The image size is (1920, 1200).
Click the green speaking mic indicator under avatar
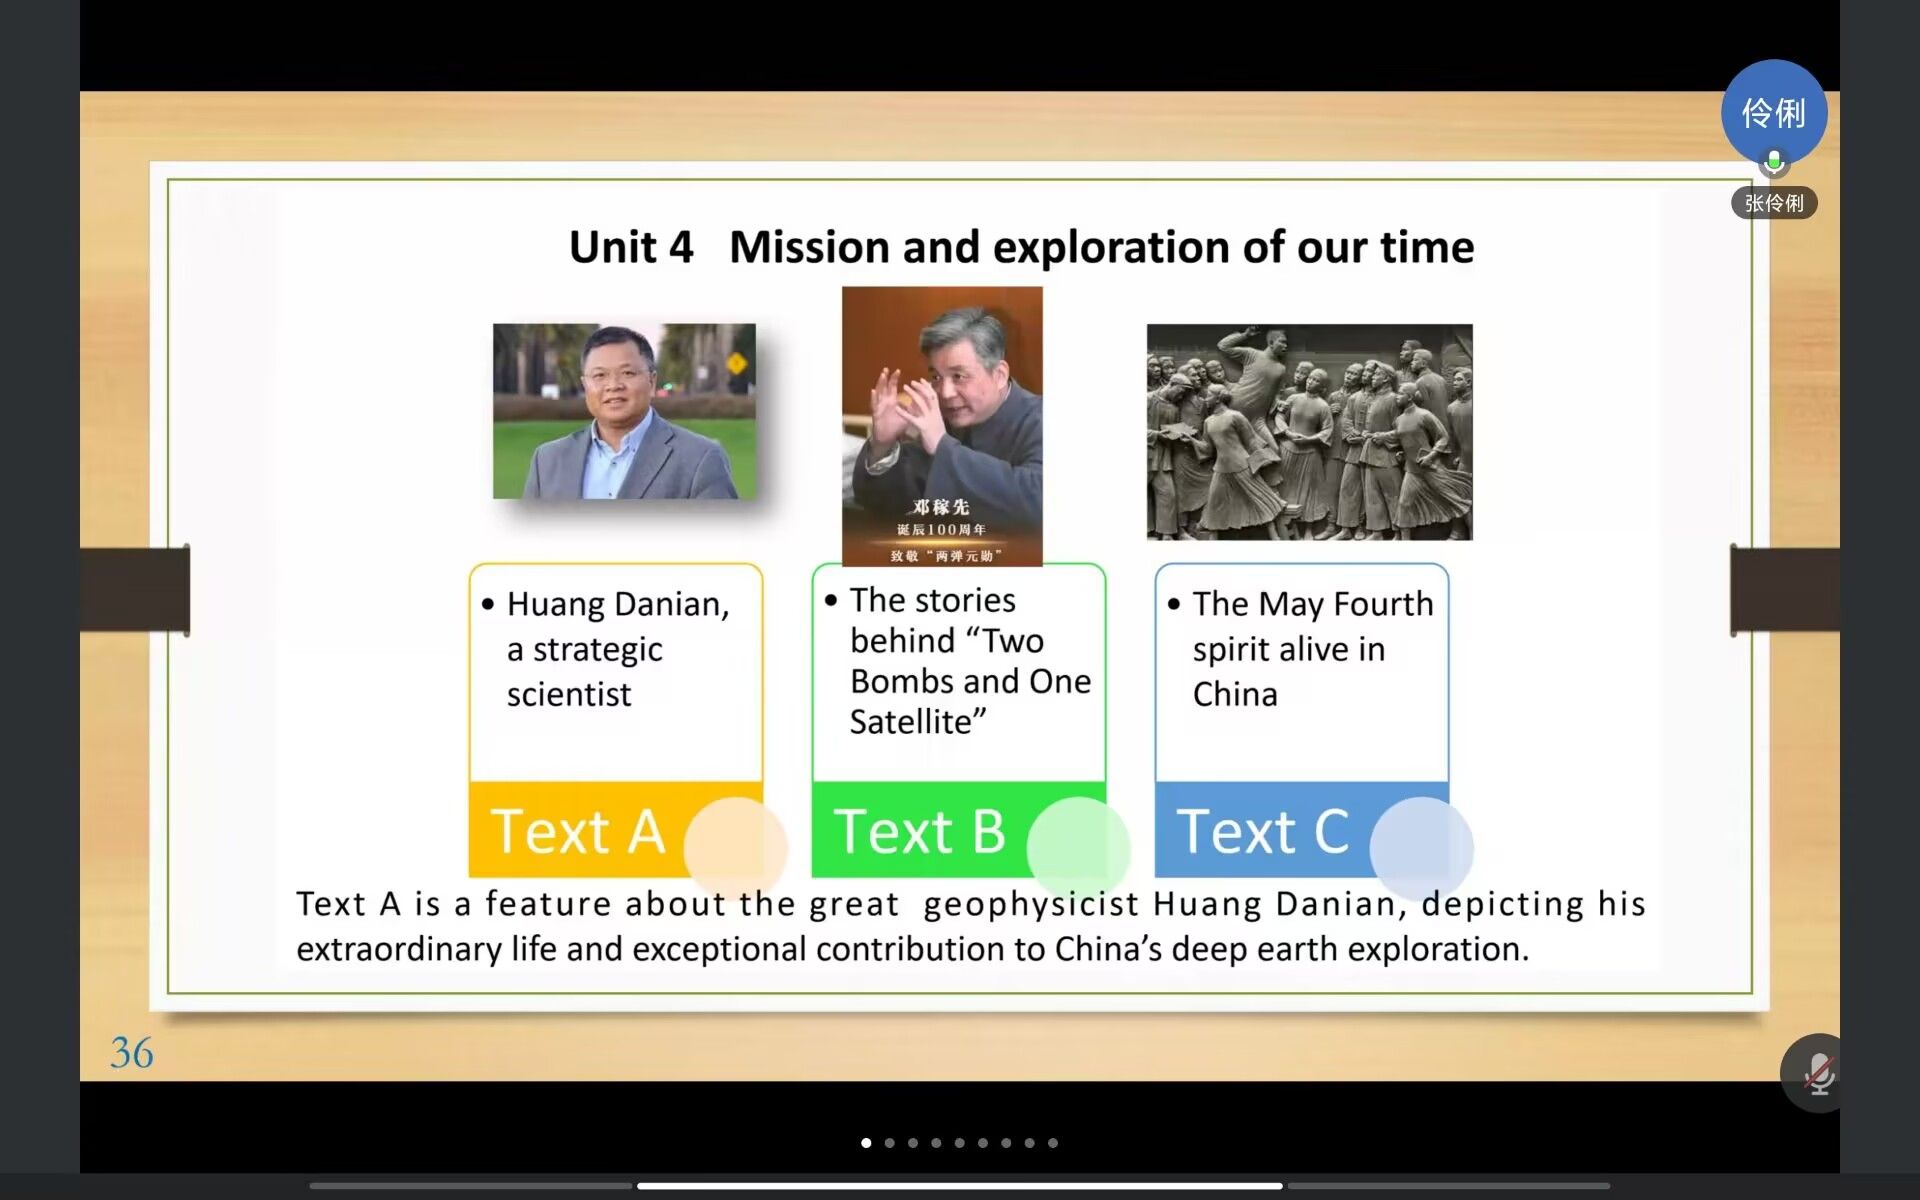(1773, 162)
